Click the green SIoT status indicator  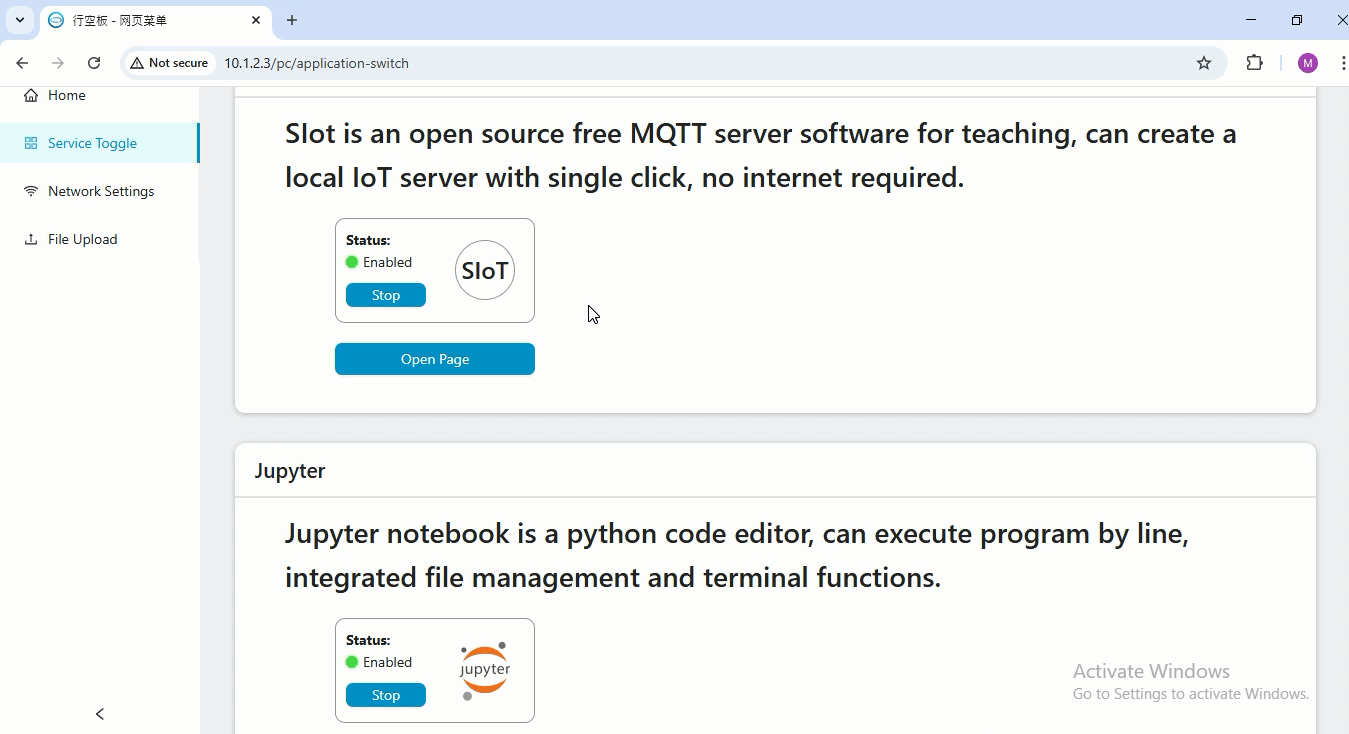click(352, 262)
